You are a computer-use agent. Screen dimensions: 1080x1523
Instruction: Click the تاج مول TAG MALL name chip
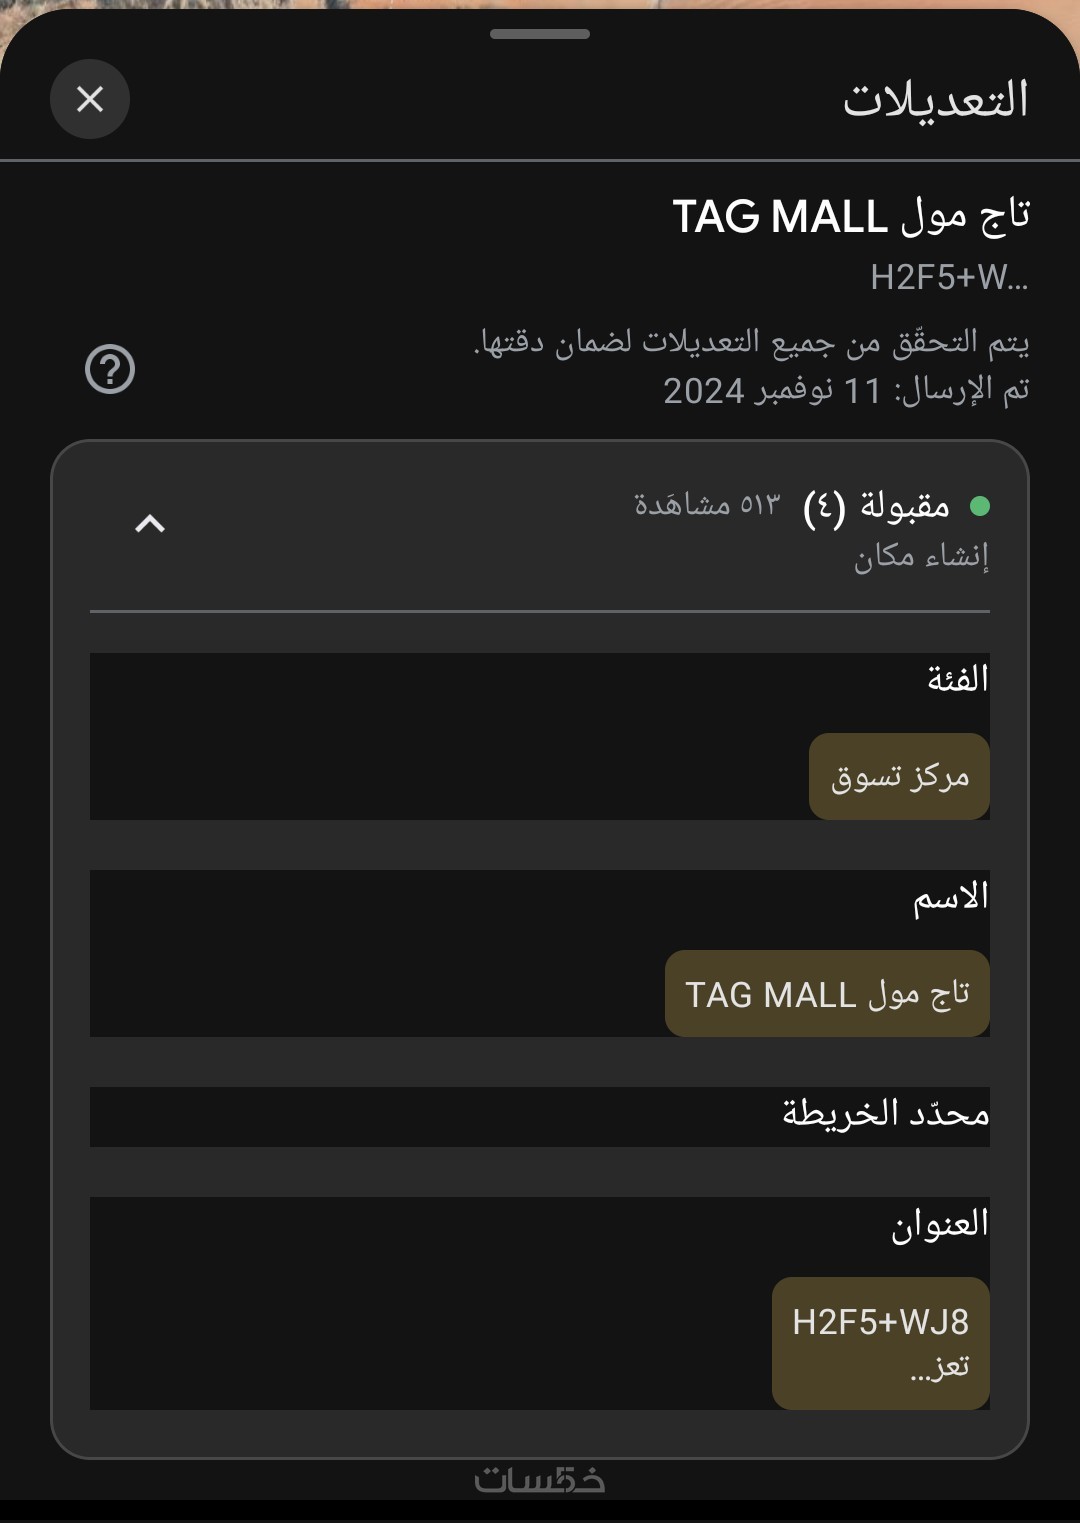827,994
